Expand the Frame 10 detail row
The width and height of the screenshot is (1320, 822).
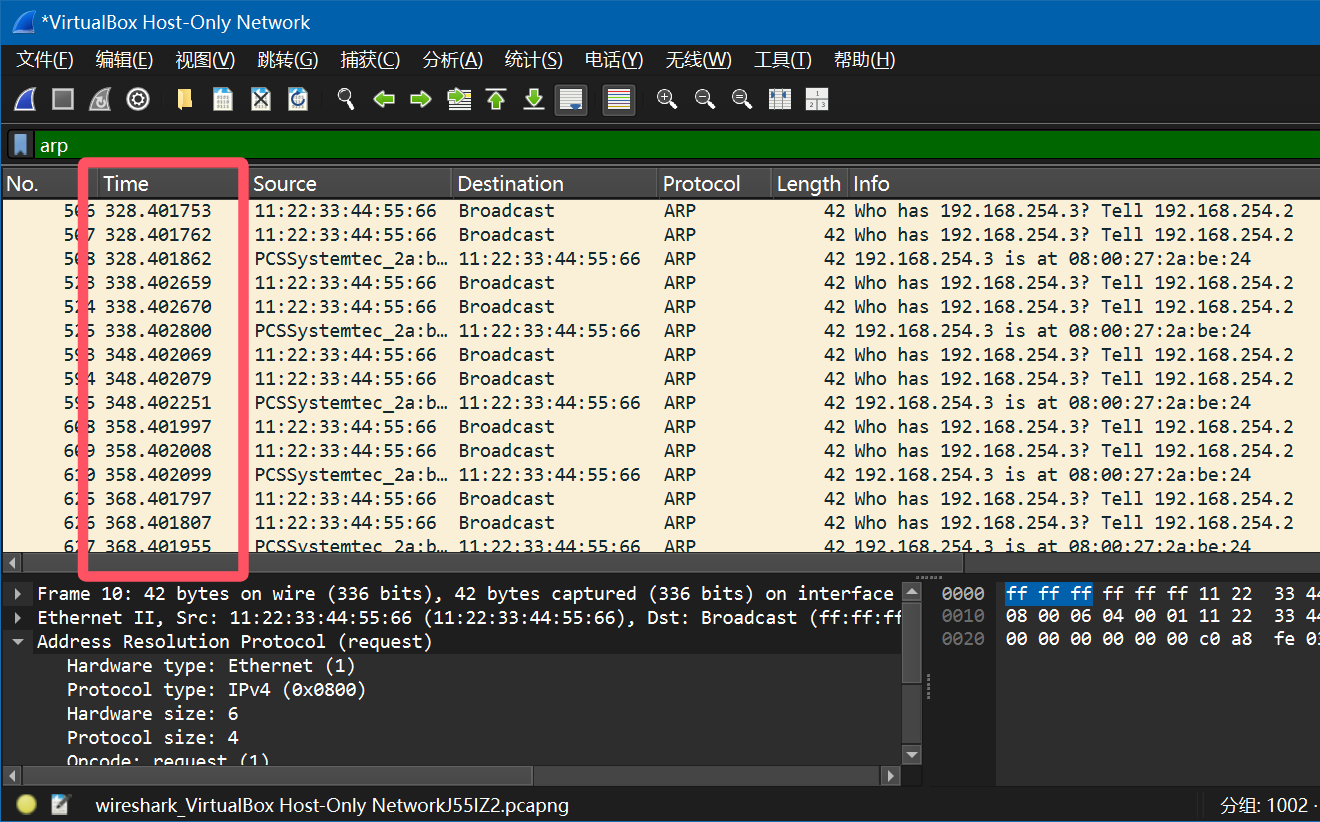[18, 594]
